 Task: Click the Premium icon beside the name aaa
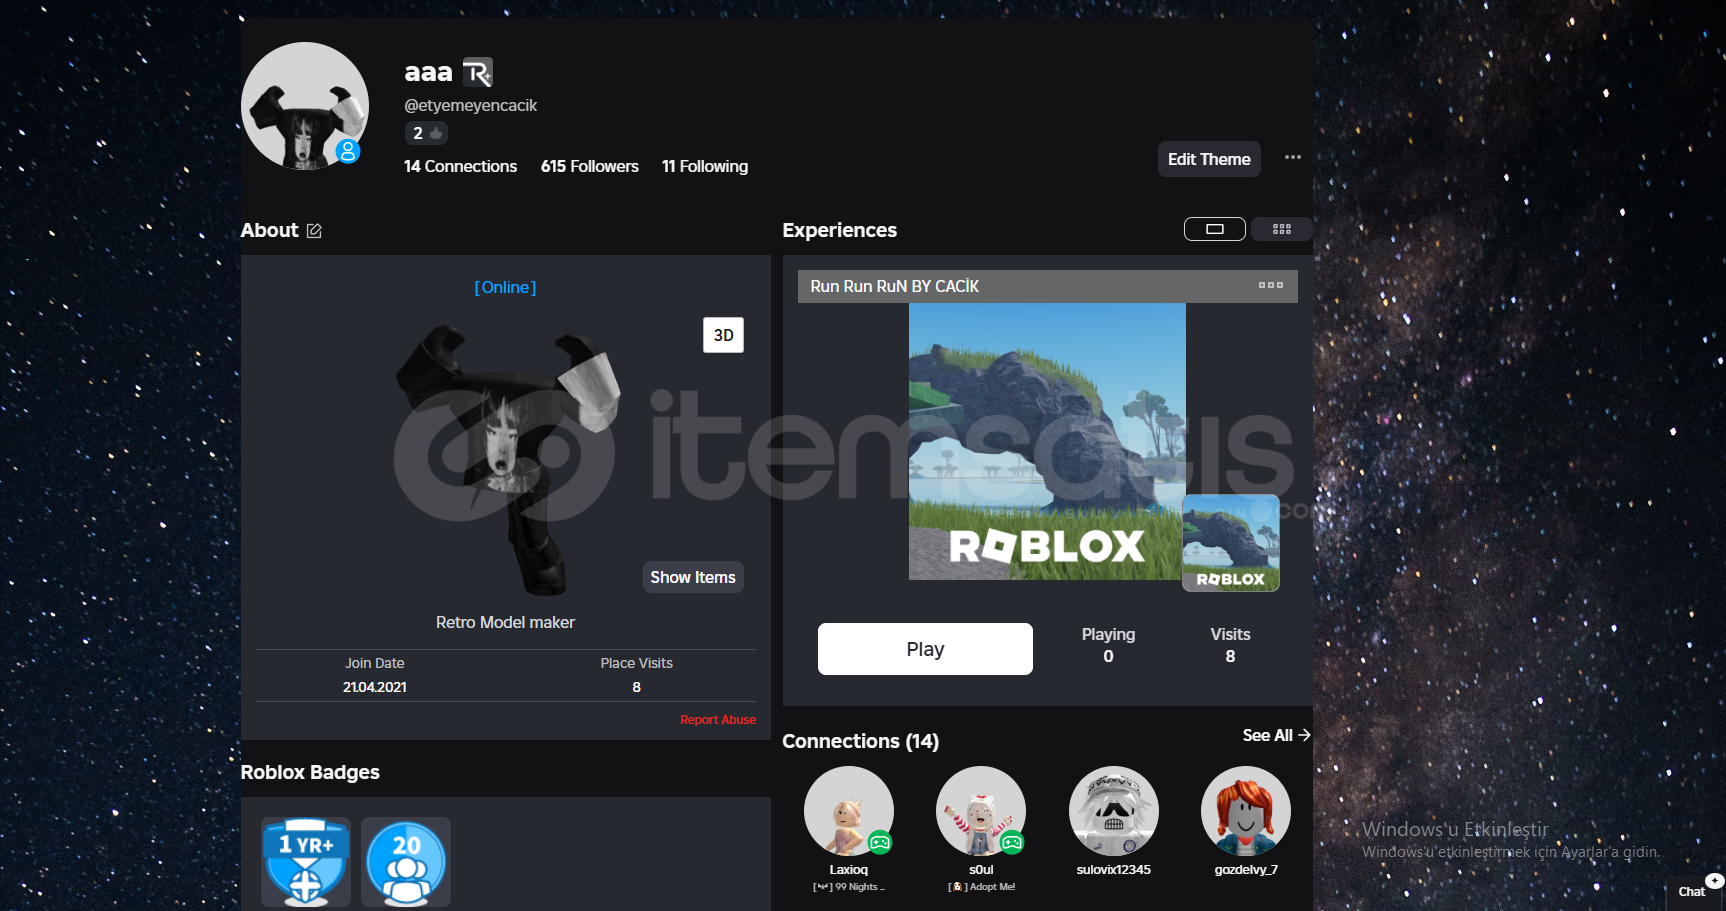pyautogui.click(x=478, y=72)
